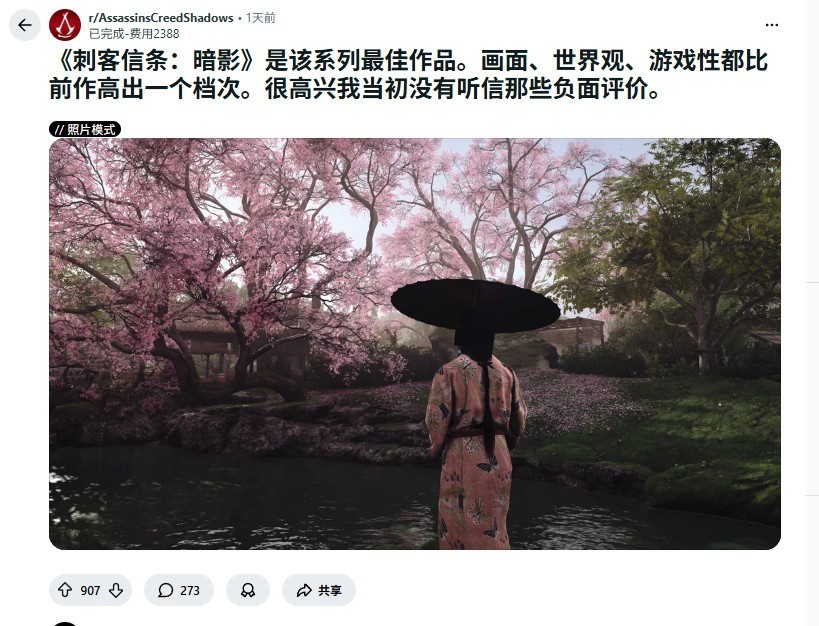This screenshot has width=819, height=626.
Task: Select the 照片模式 flair tag
Action: (x=85, y=130)
